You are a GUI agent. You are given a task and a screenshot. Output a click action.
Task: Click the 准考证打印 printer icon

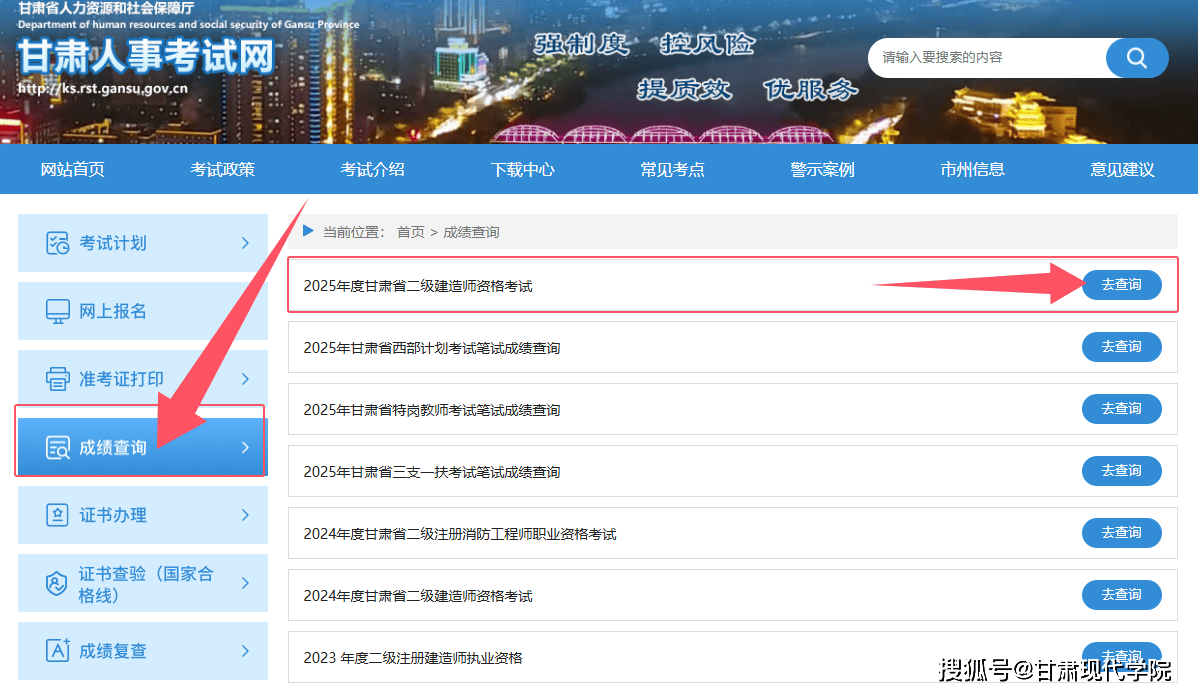coord(58,379)
